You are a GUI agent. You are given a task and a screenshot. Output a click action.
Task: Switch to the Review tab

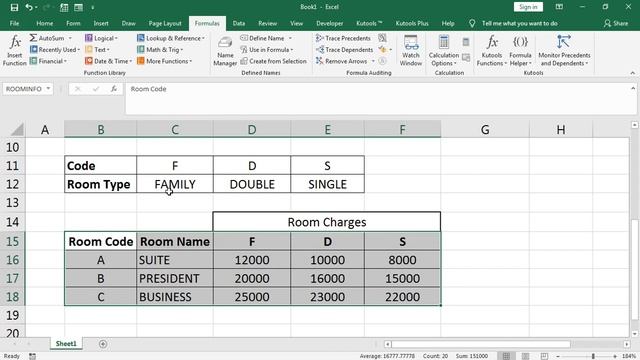point(267,23)
